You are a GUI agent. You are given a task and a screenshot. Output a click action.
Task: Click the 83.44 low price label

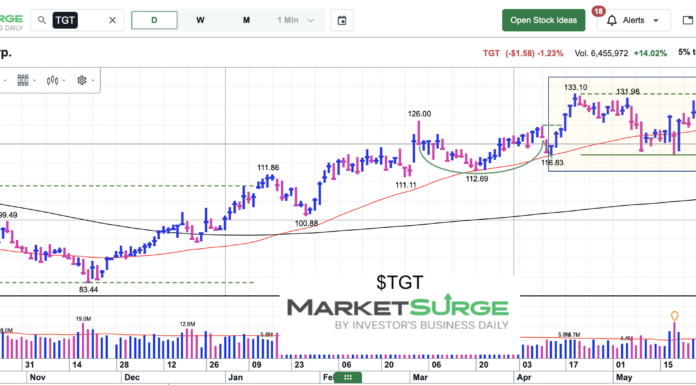click(88, 290)
